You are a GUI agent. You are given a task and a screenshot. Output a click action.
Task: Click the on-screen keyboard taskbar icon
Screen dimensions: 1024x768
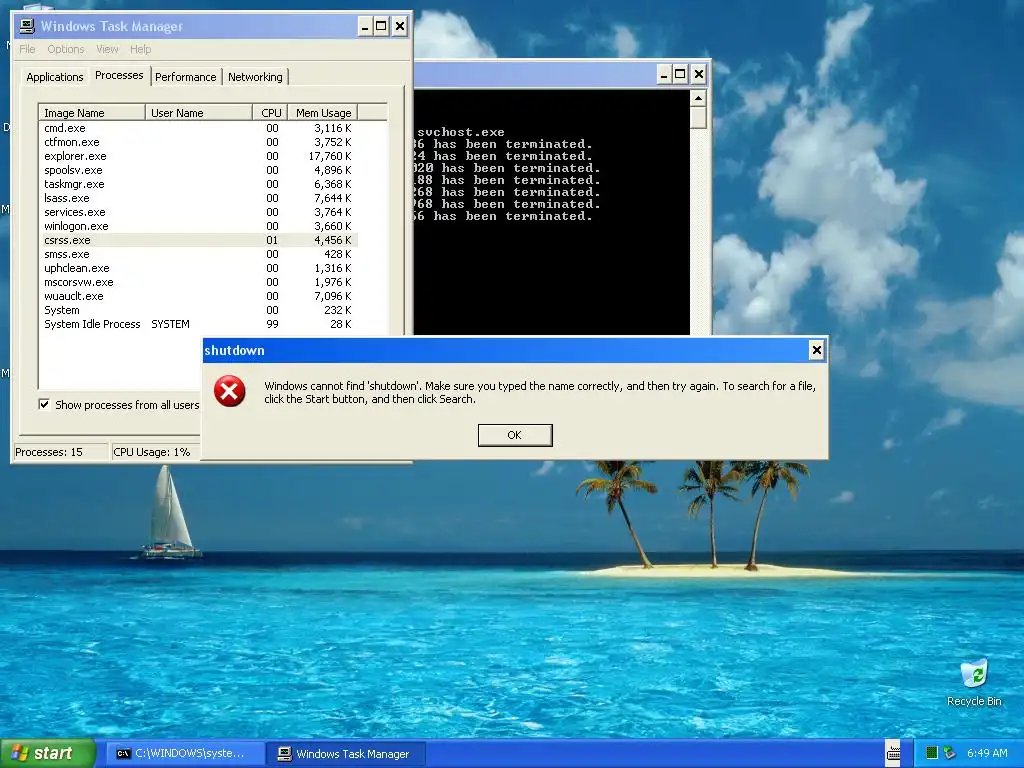pyautogui.click(x=893, y=754)
